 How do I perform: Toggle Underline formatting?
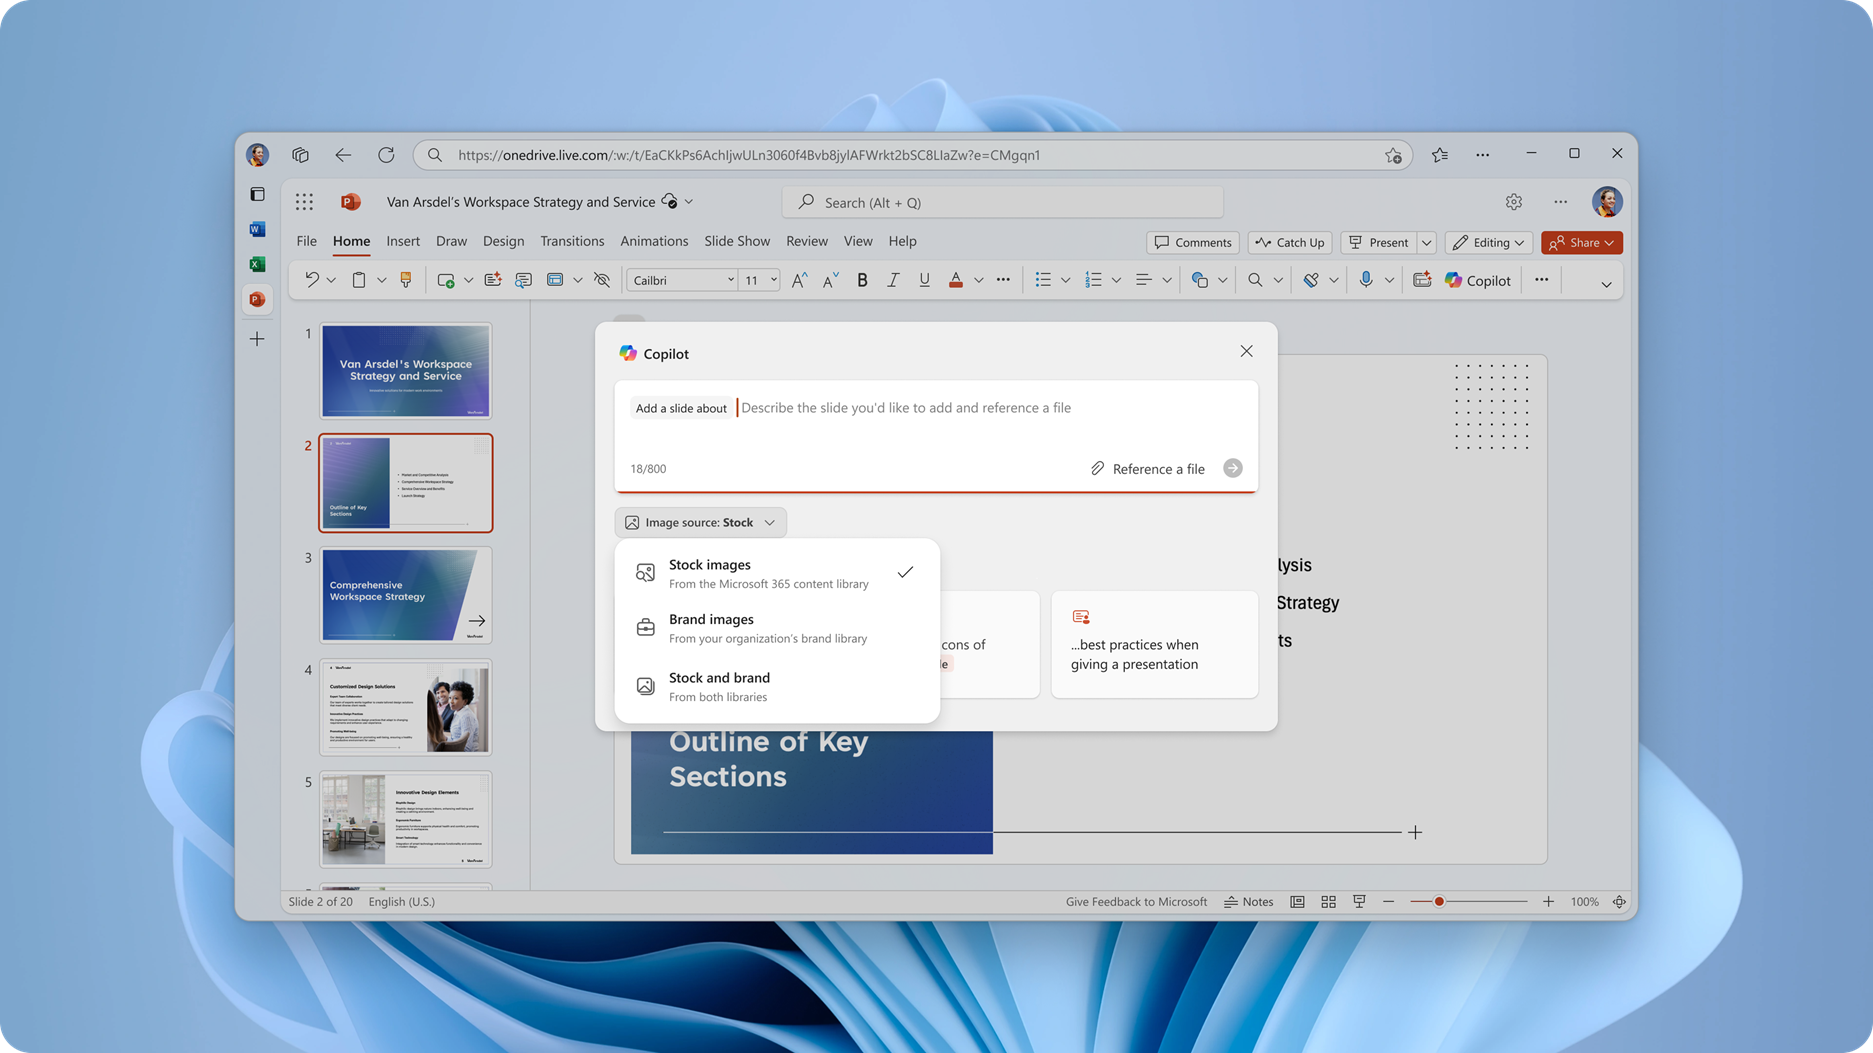click(924, 281)
